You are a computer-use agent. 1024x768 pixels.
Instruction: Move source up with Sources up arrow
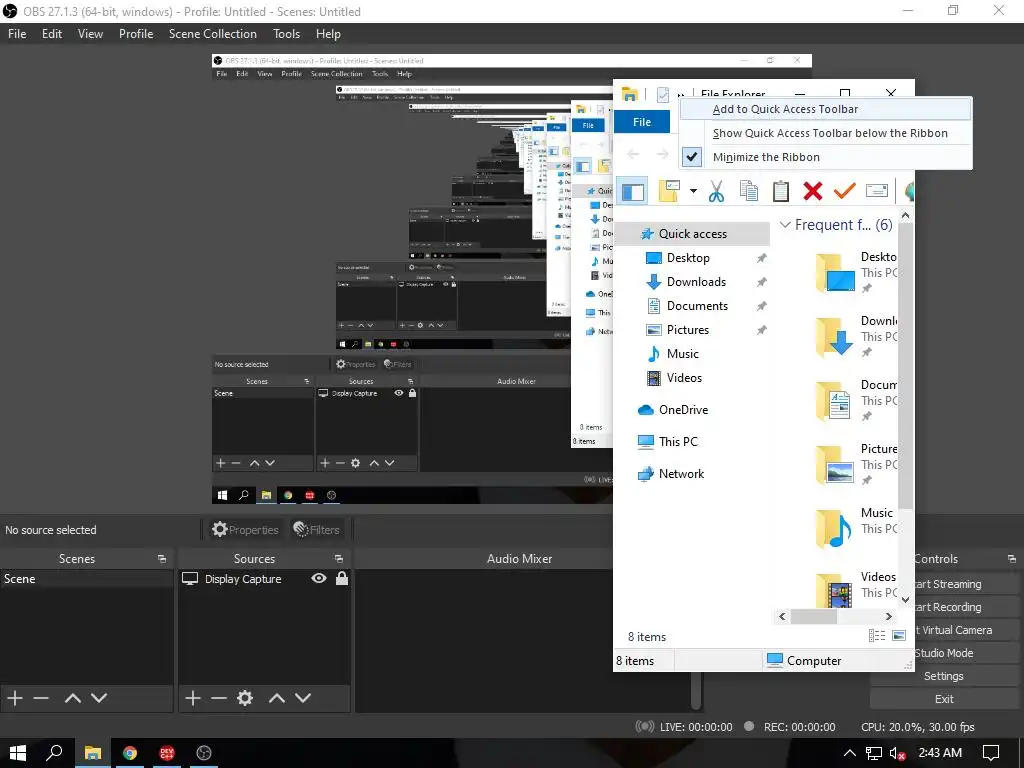(x=277, y=698)
